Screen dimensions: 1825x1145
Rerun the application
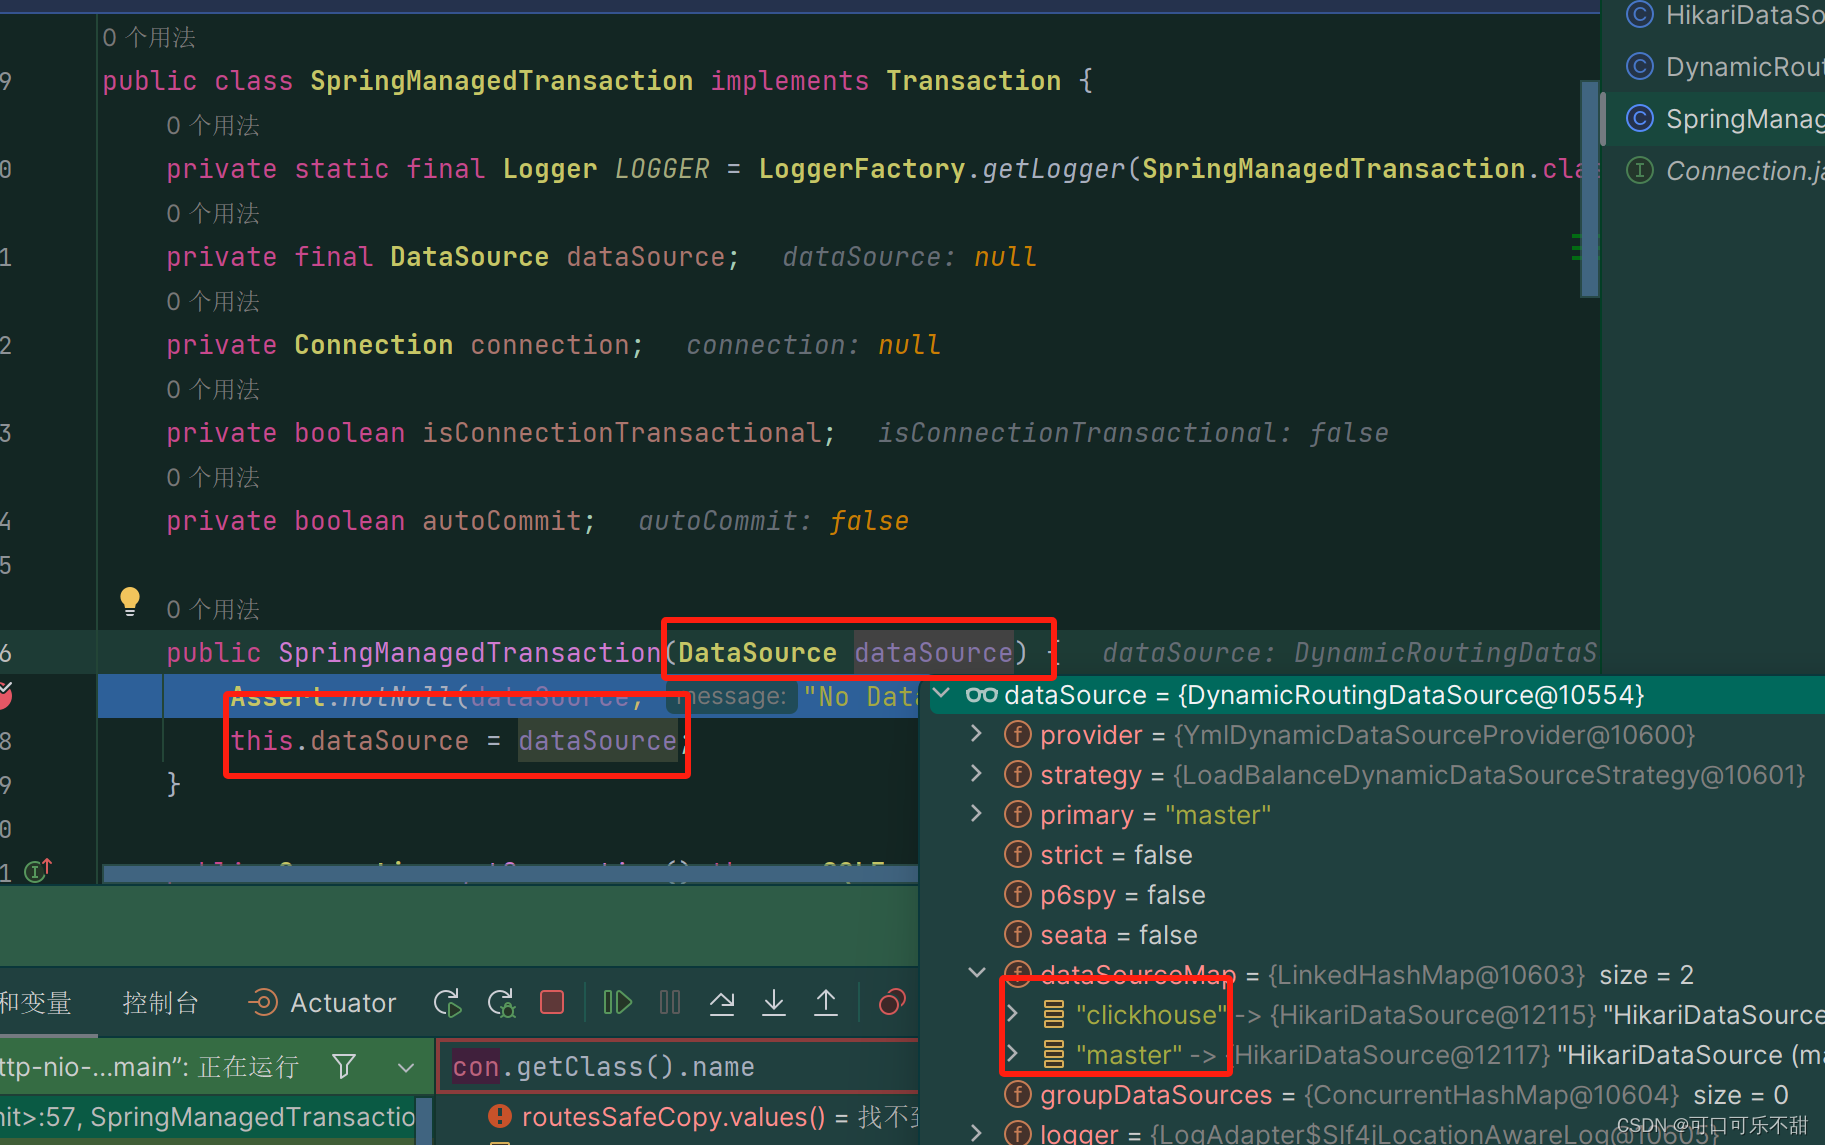(x=447, y=1002)
